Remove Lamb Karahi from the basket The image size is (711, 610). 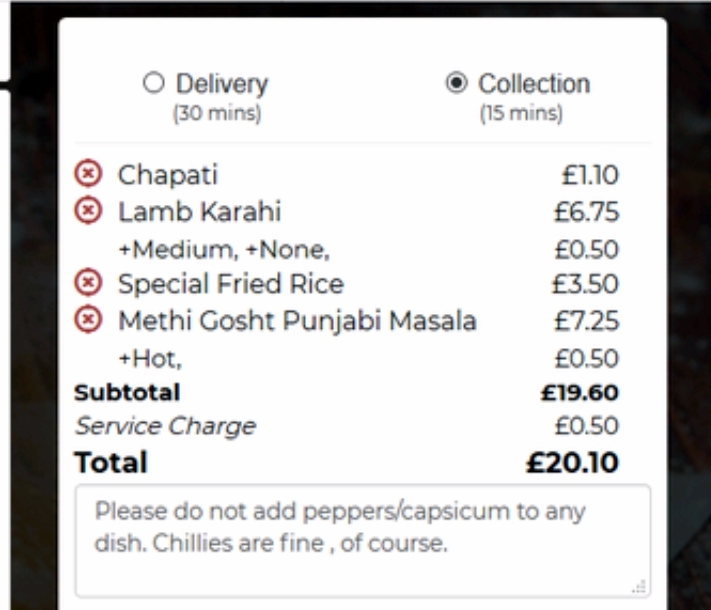(x=89, y=212)
